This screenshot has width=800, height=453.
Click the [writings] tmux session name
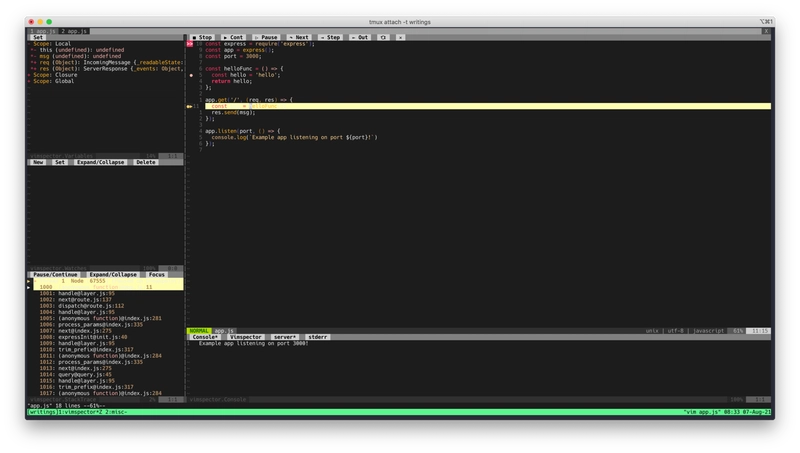click(x=43, y=412)
